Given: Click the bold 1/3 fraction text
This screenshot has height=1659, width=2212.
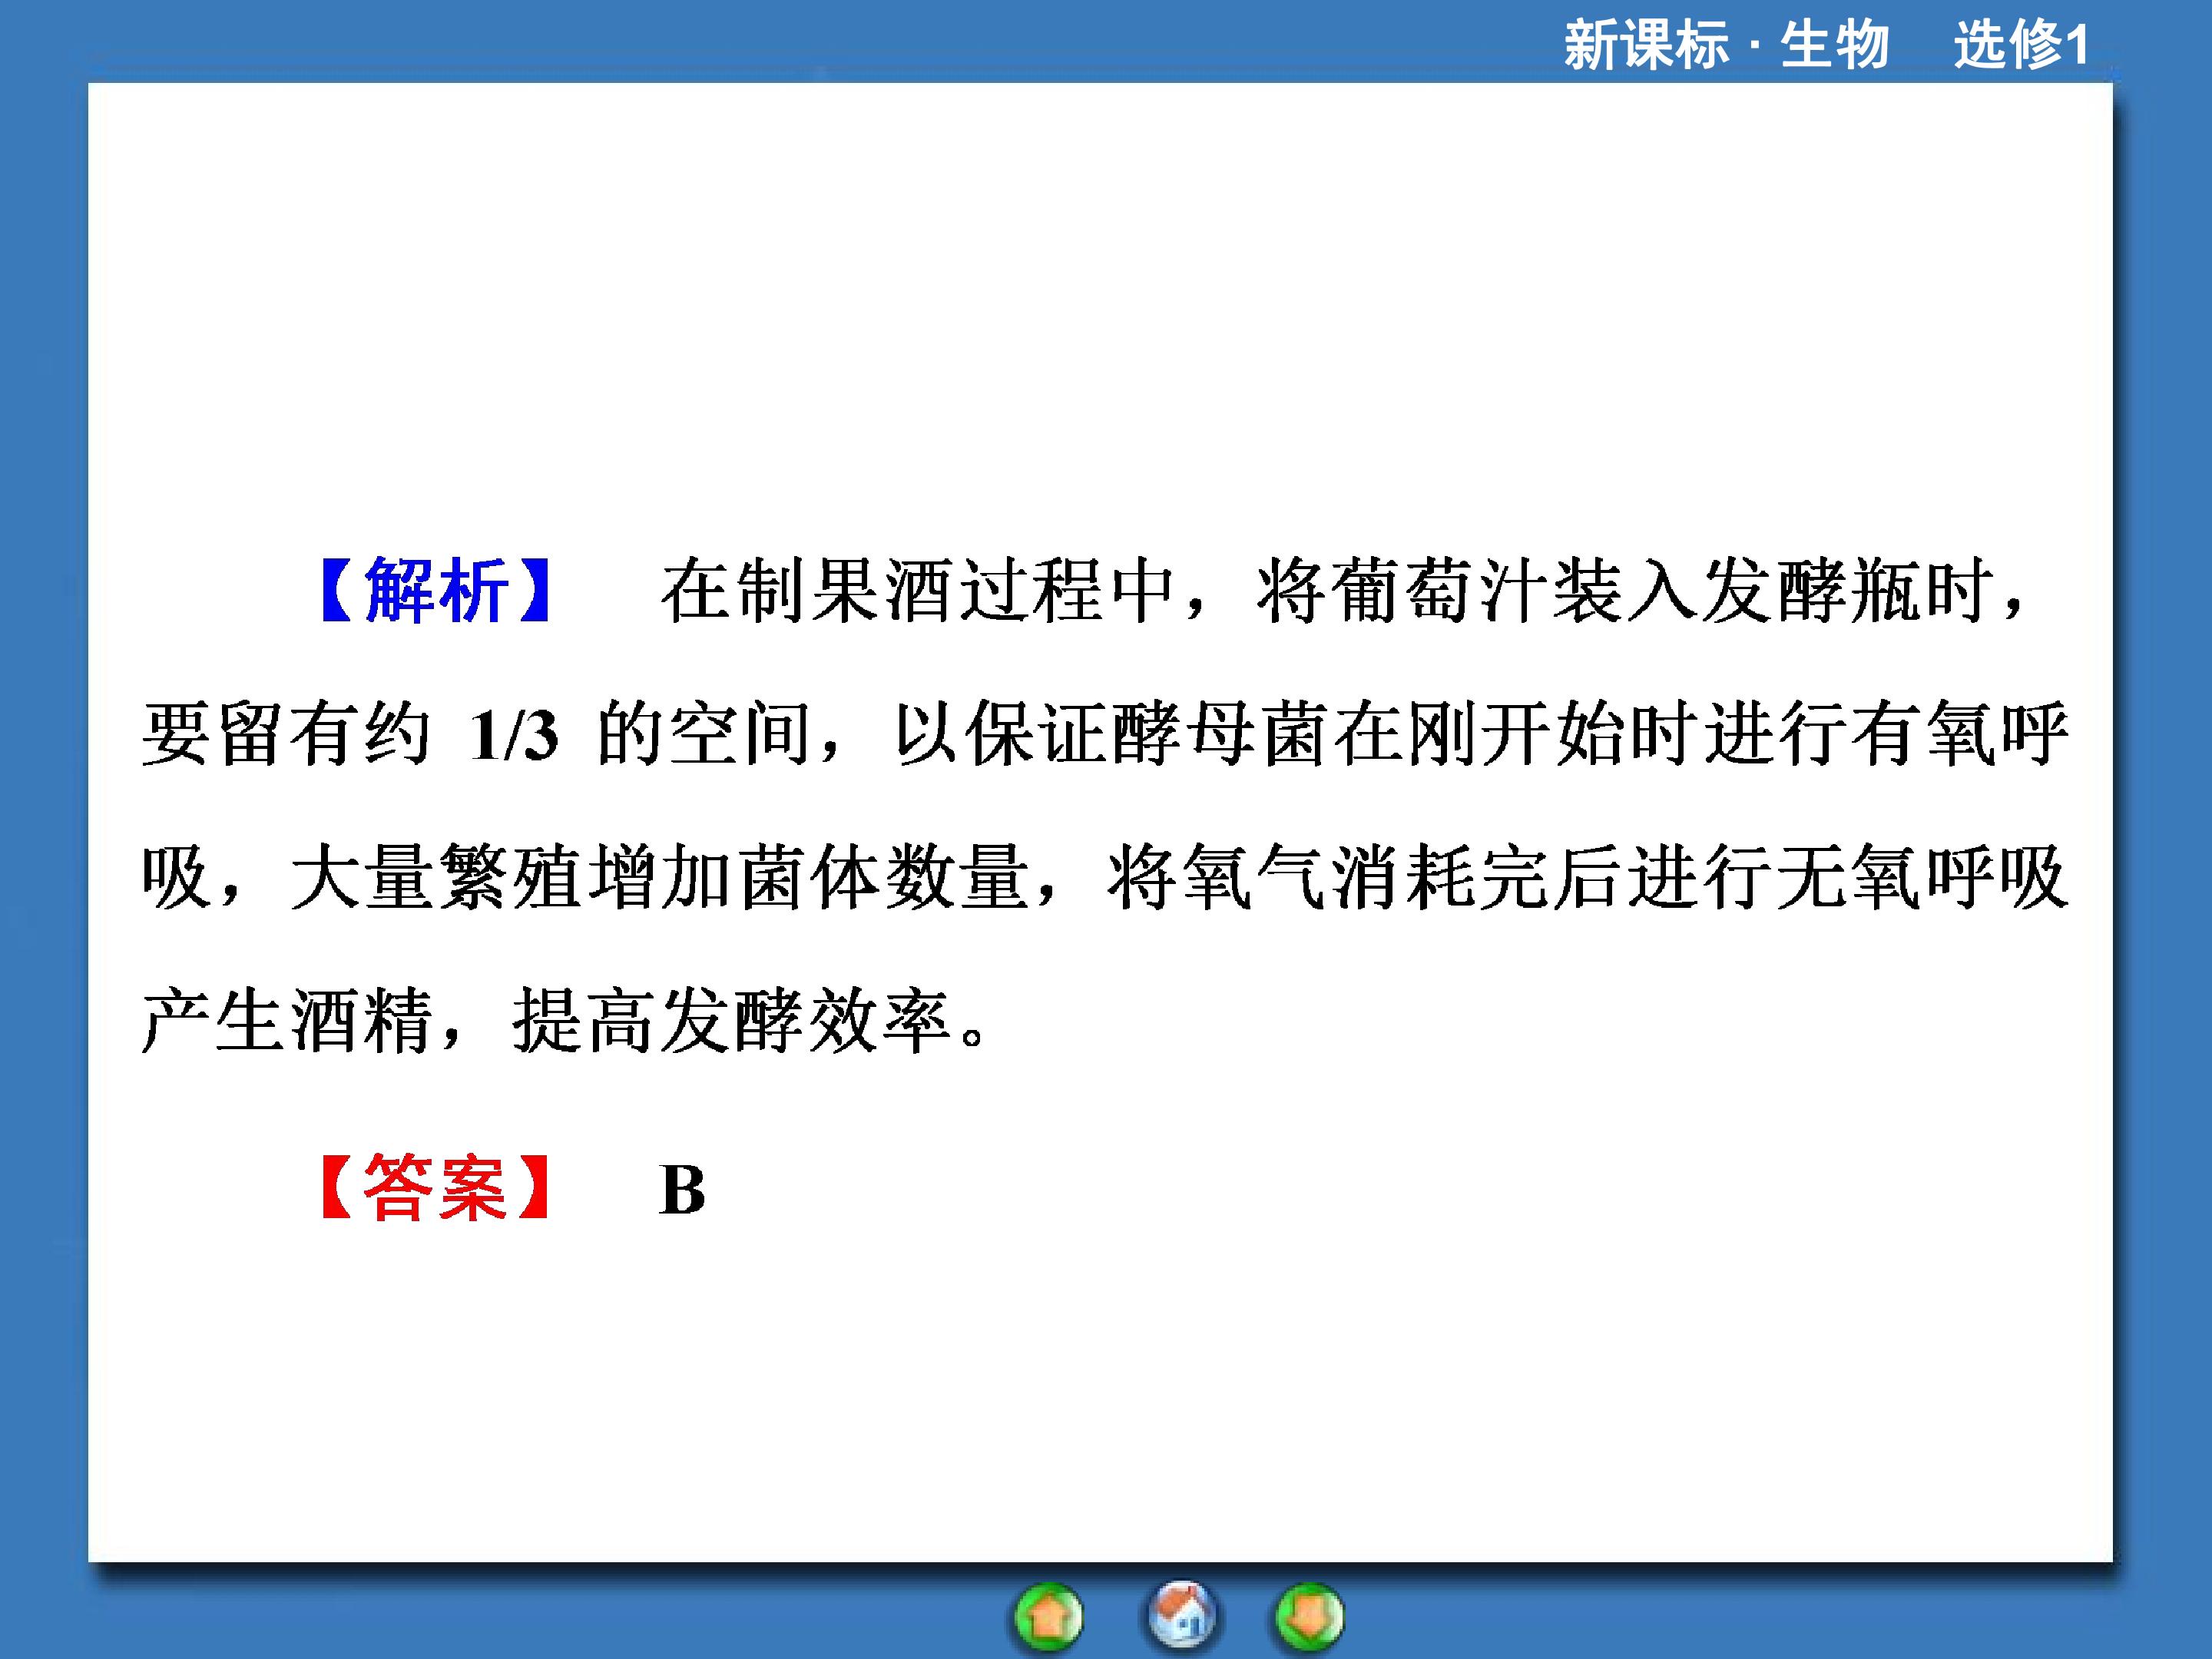Looking at the screenshot, I should (513, 737).
